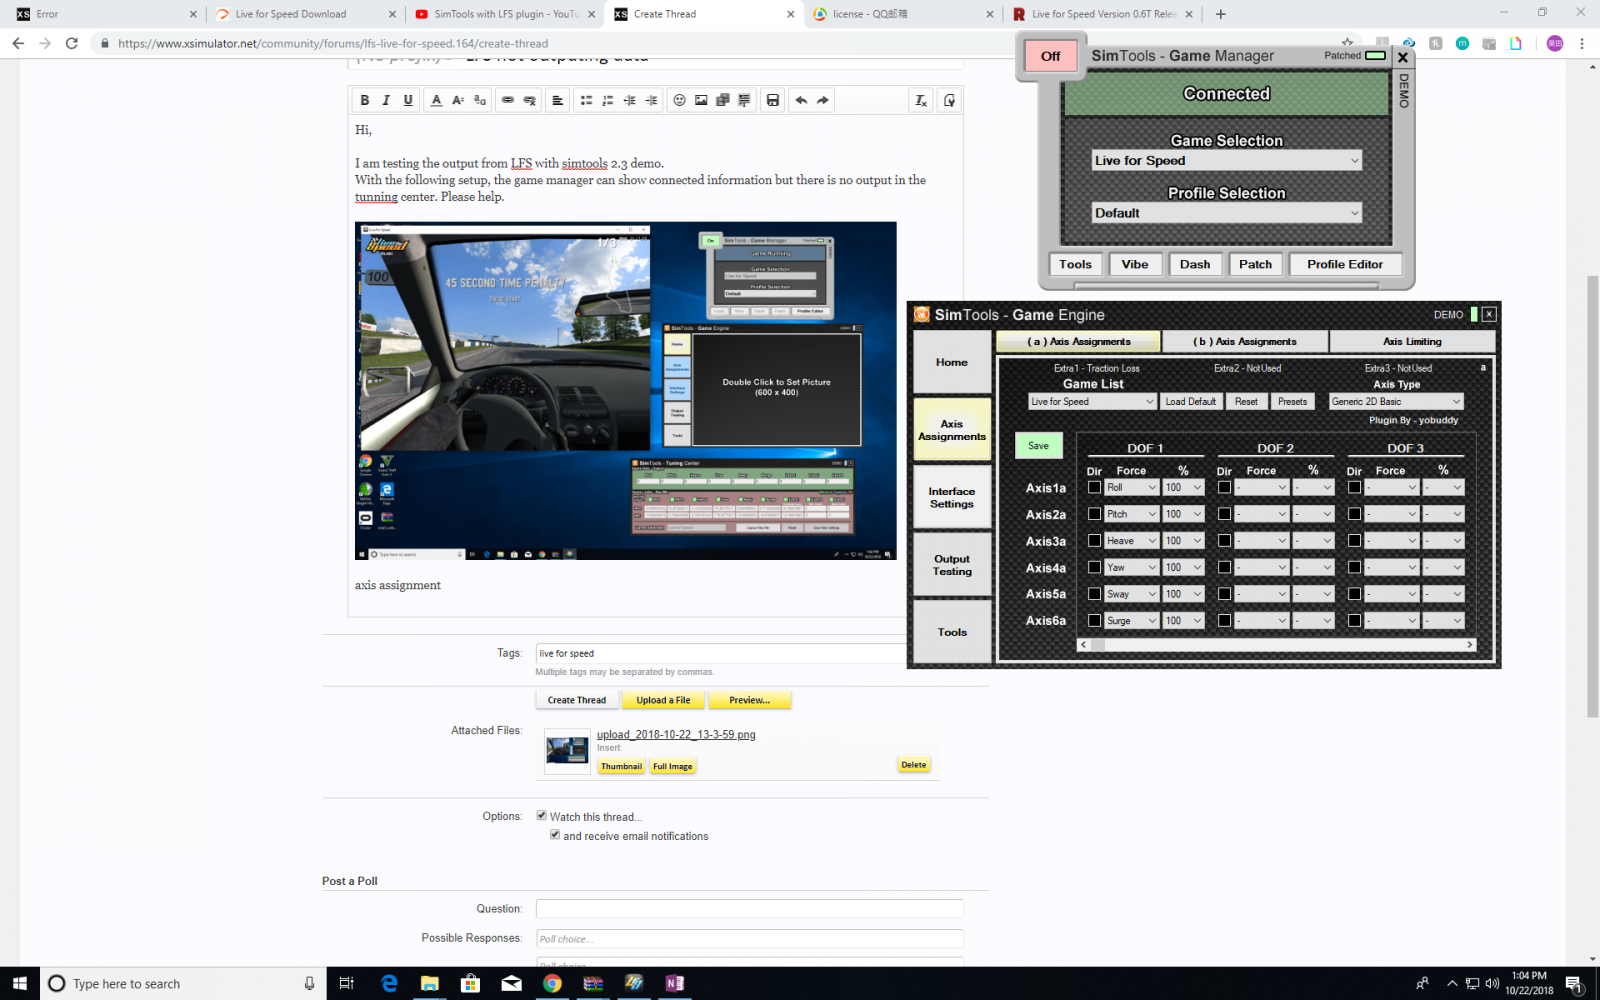Click Load Default button
This screenshot has height=1000, width=1600.
tap(1190, 402)
